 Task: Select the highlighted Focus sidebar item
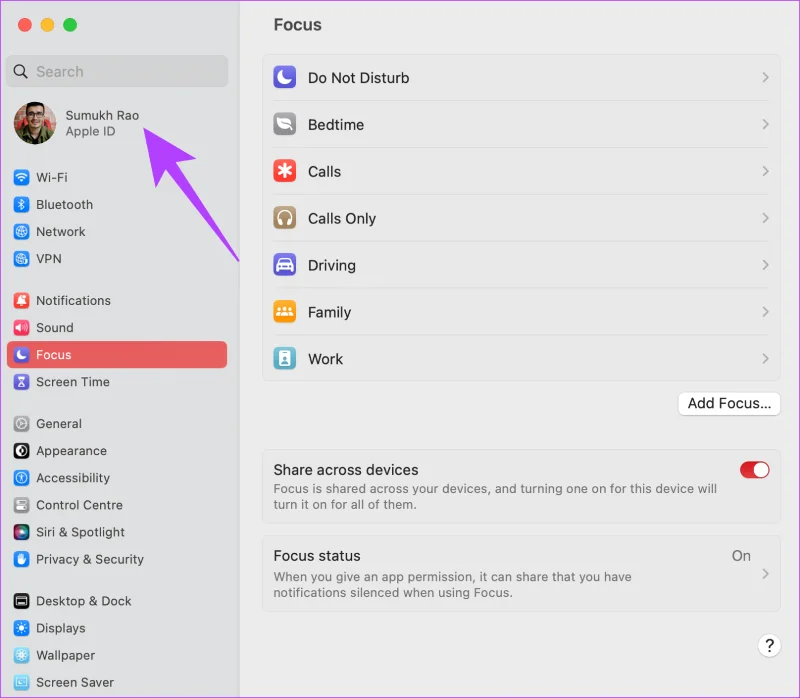tap(117, 355)
